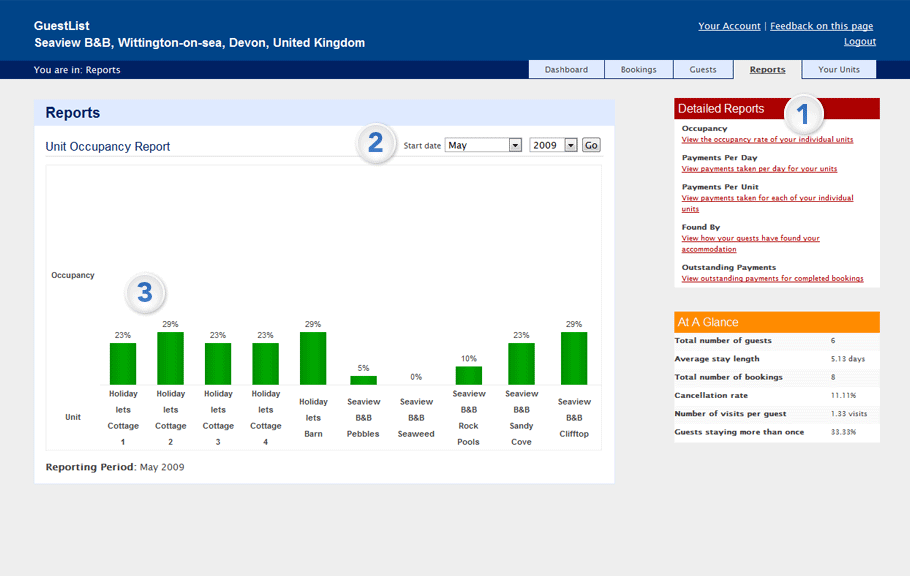The width and height of the screenshot is (910, 576).
Task: View occupancy rate of individual units link
Action: pyautogui.click(x=767, y=139)
